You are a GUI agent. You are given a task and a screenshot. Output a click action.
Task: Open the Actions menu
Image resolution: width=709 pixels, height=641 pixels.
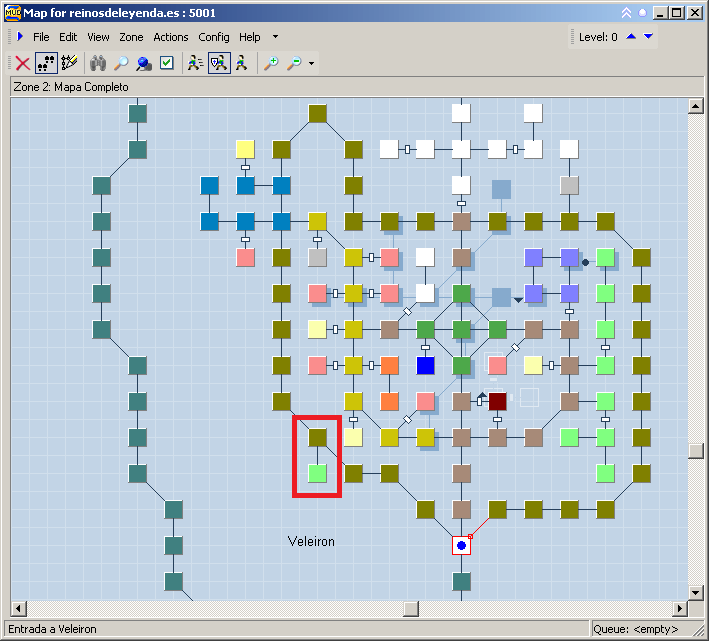coord(171,37)
